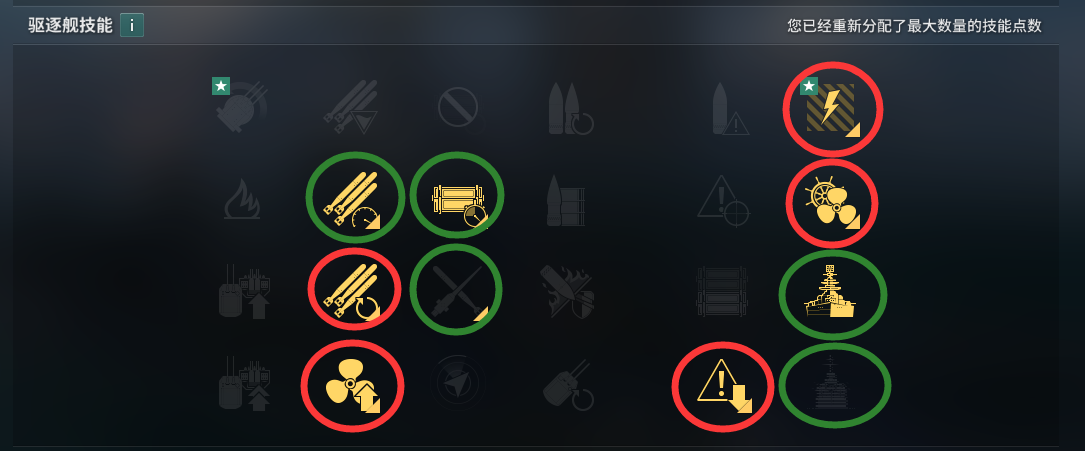
Task: Click the 驱逐舰技能 section title
Action: 70,26
